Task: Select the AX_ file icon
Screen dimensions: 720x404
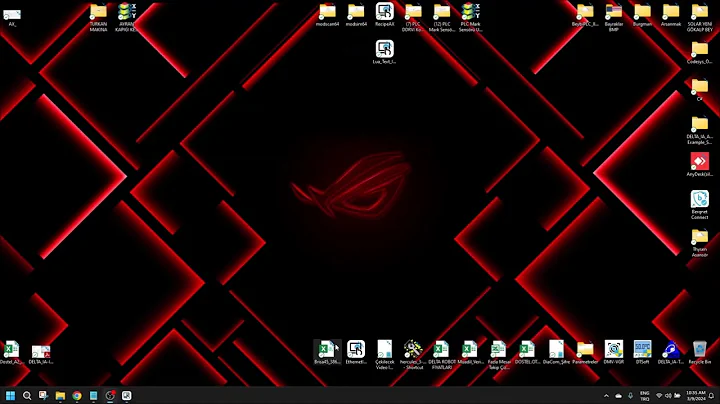Action: pyautogui.click(x=12, y=15)
